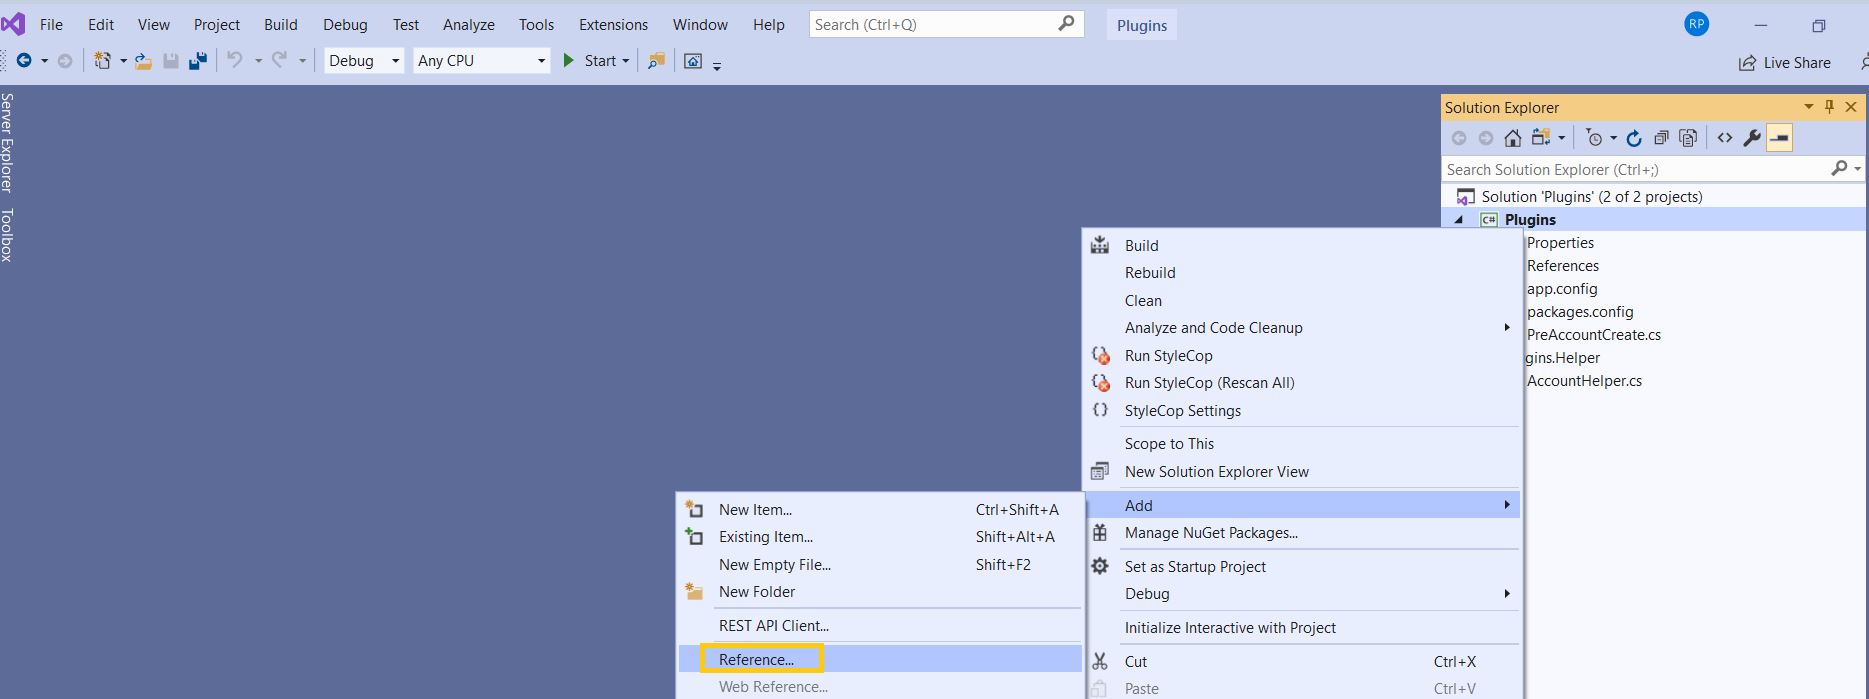Collapse the Plugins project tree node

coord(1458,220)
